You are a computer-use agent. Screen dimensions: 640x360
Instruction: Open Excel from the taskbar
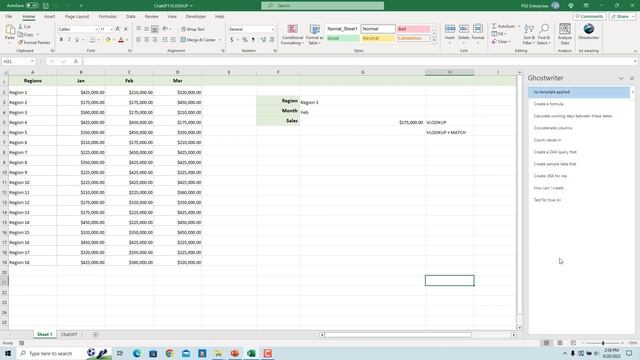point(251,353)
